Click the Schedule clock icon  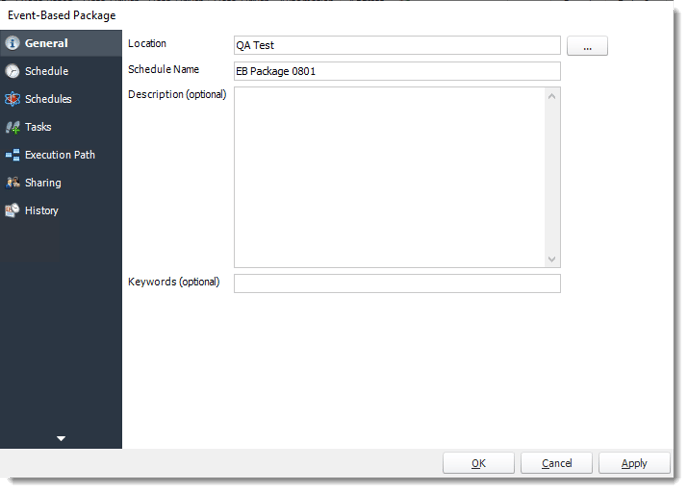point(12,71)
